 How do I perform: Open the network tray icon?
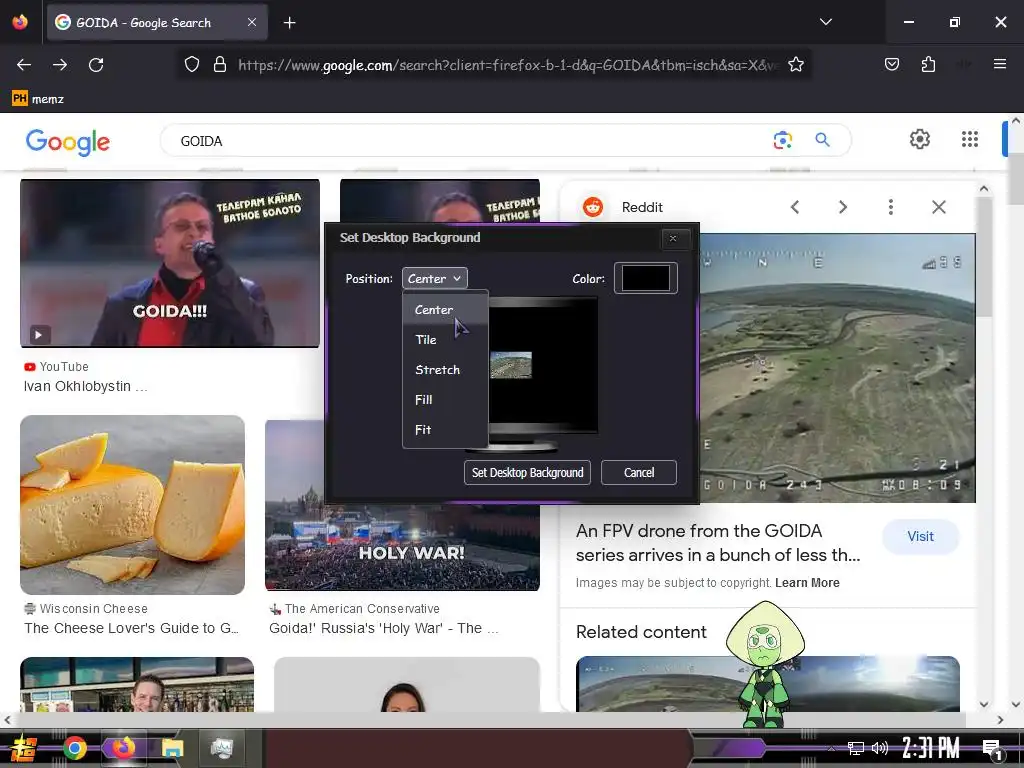pos(856,748)
